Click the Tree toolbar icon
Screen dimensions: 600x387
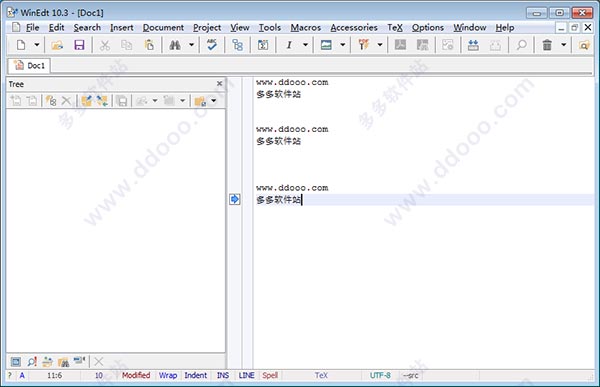click(237, 45)
